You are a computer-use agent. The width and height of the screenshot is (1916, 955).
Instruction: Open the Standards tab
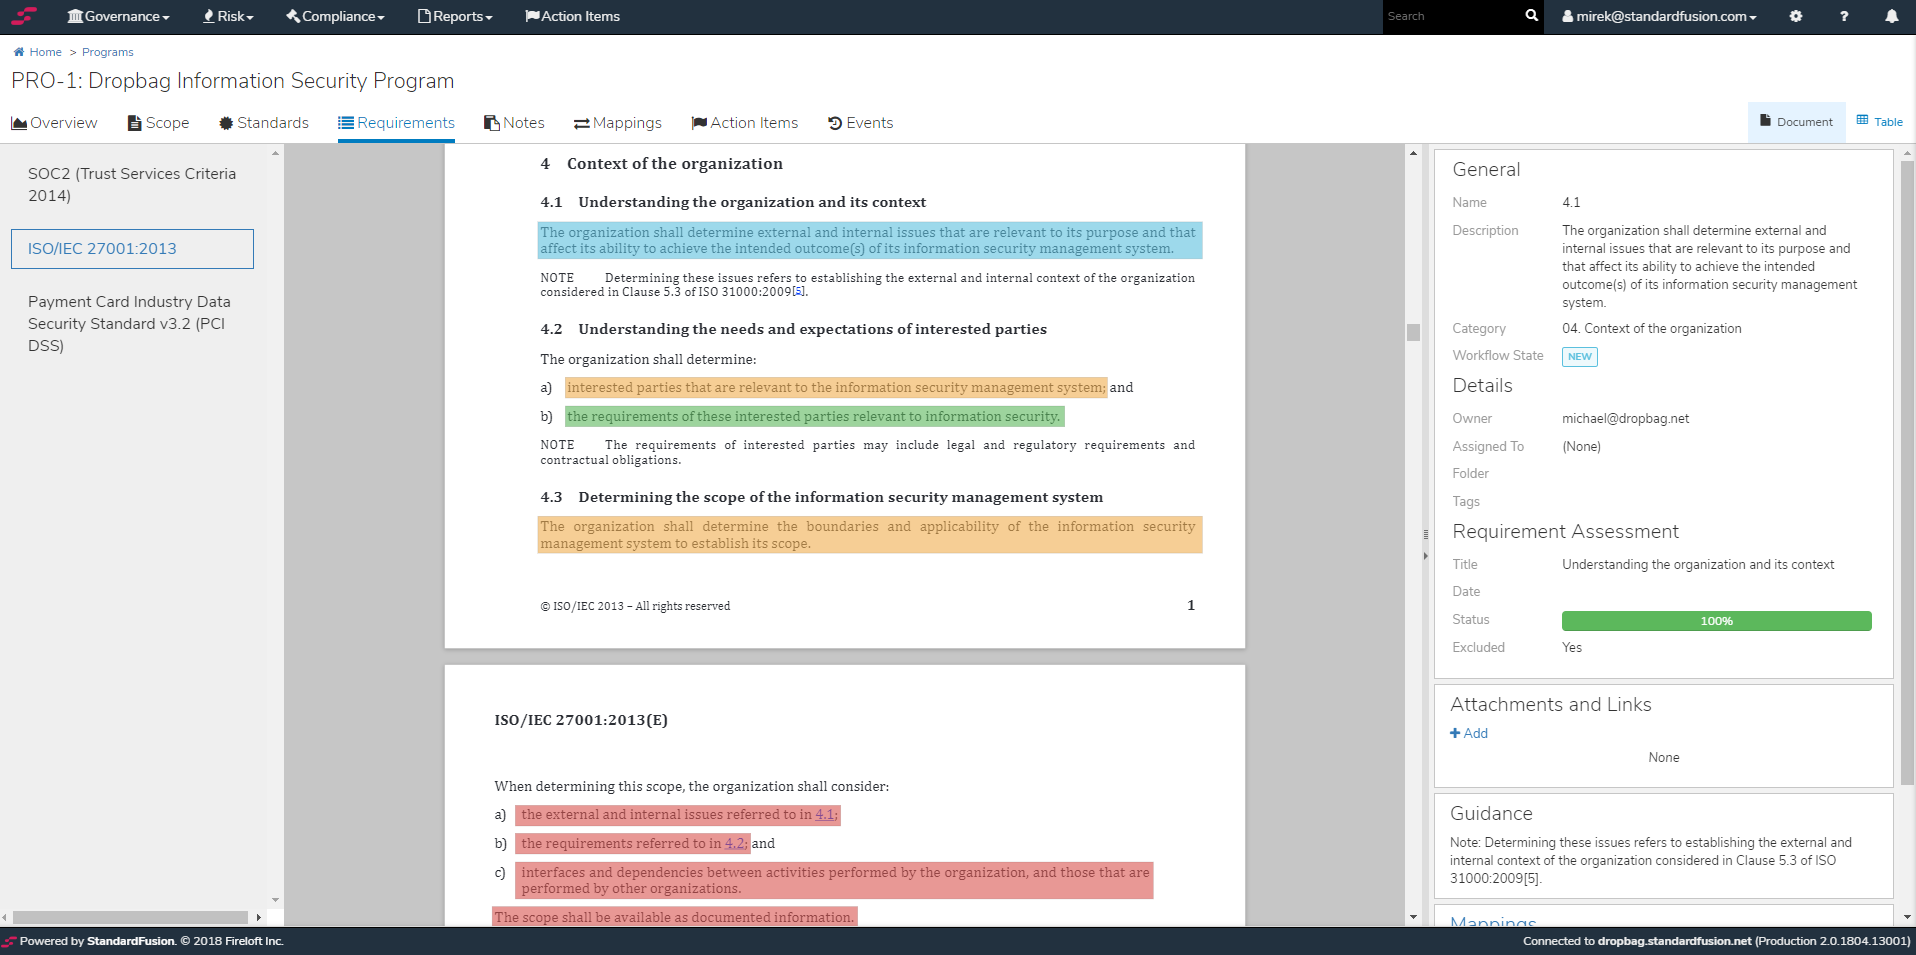[264, 123]
